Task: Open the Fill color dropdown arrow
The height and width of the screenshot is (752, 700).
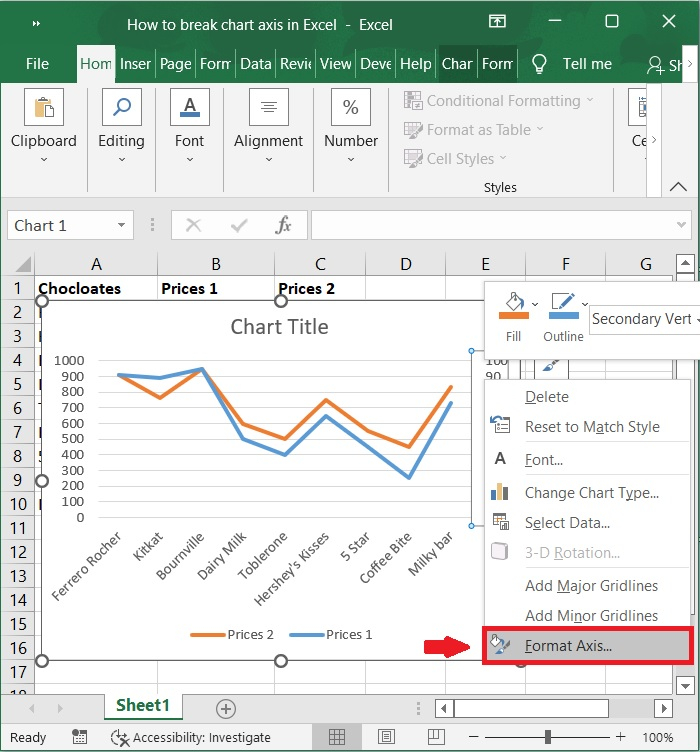Action: click(x=535, y=304)
